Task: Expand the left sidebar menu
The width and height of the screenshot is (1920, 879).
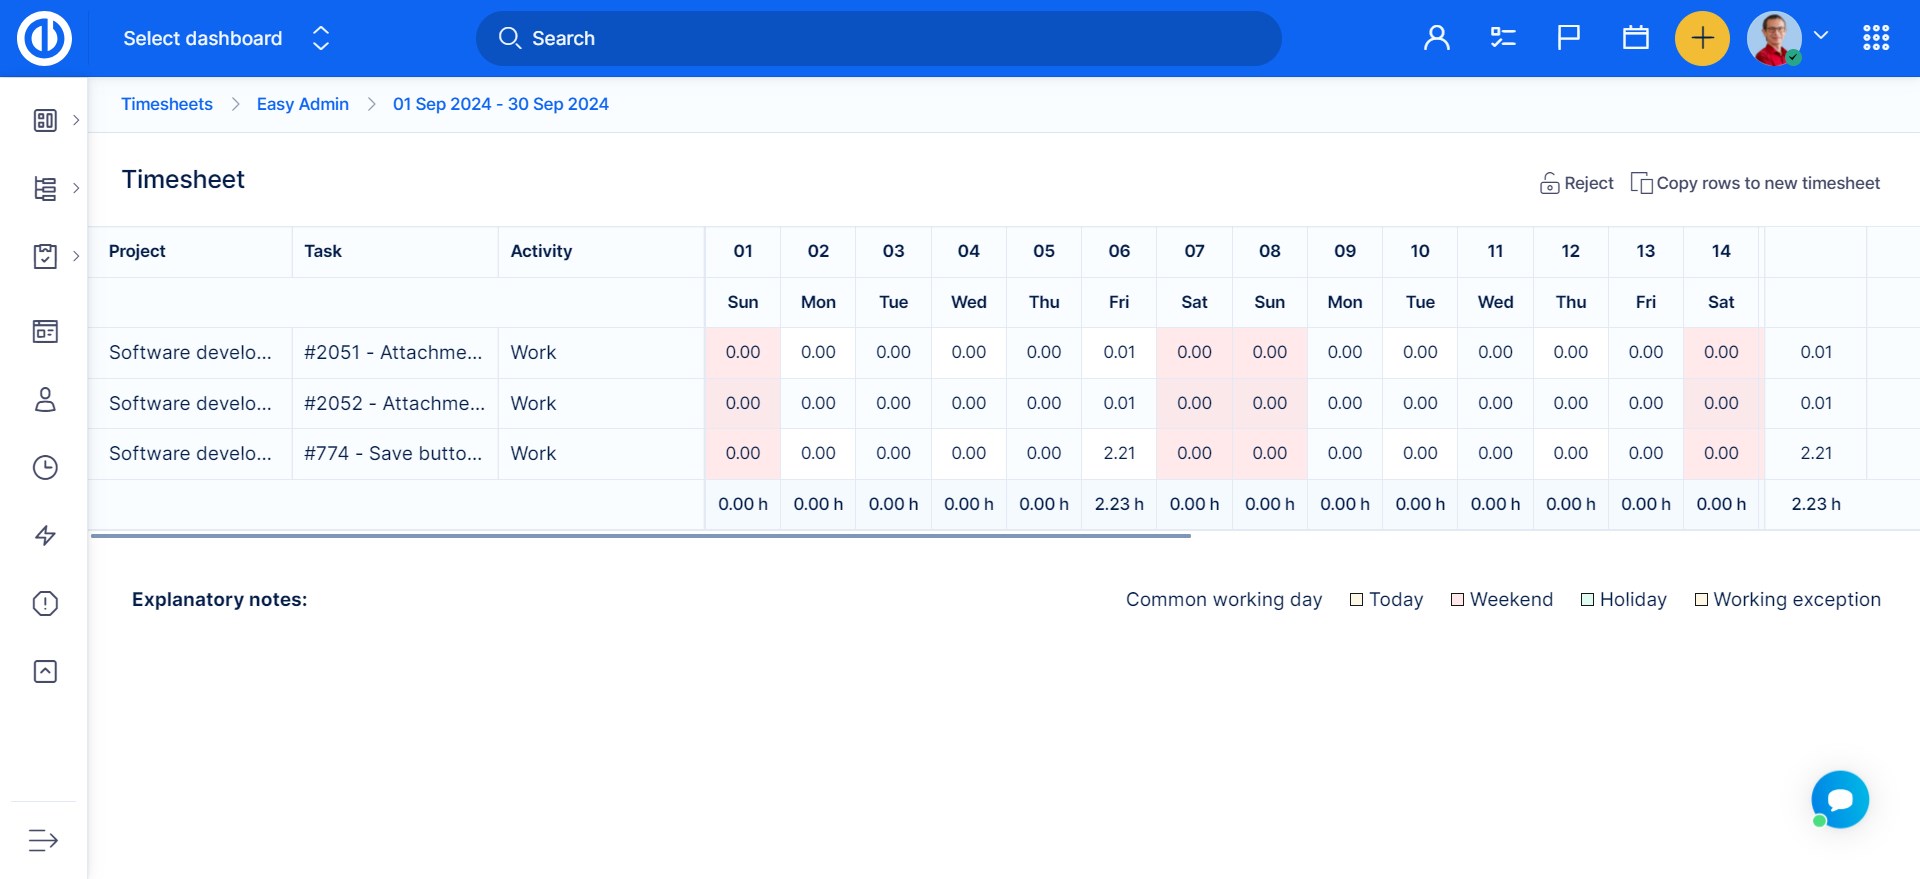Action: [x=43, y=840]
